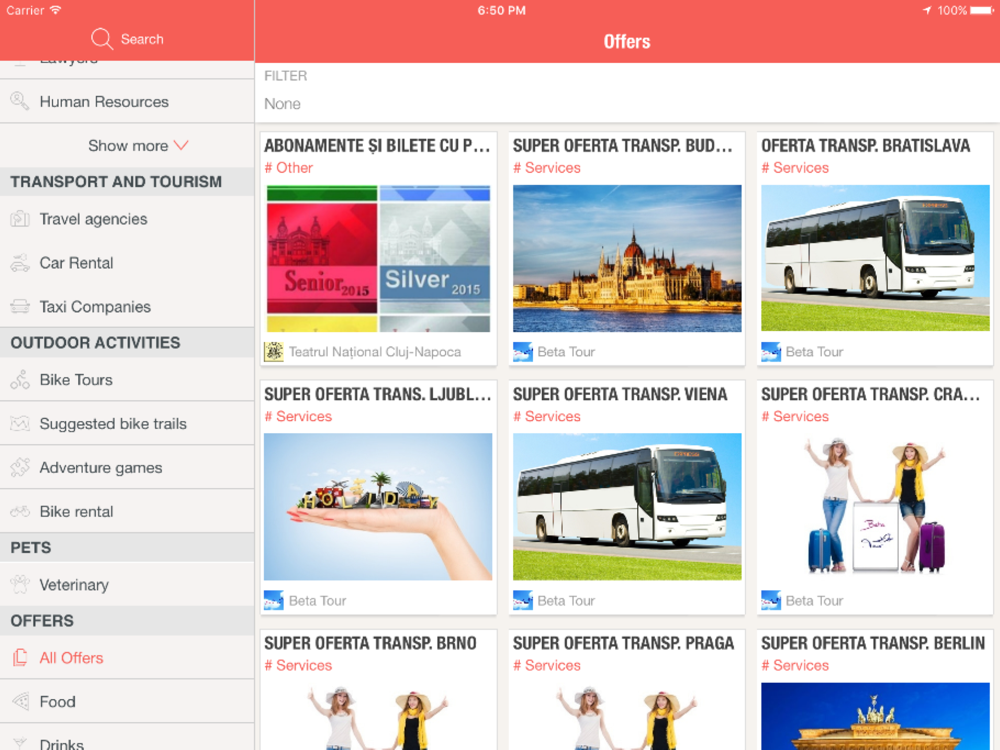Click Beta Tour logo under Bratislava offer

coord(771,351)
